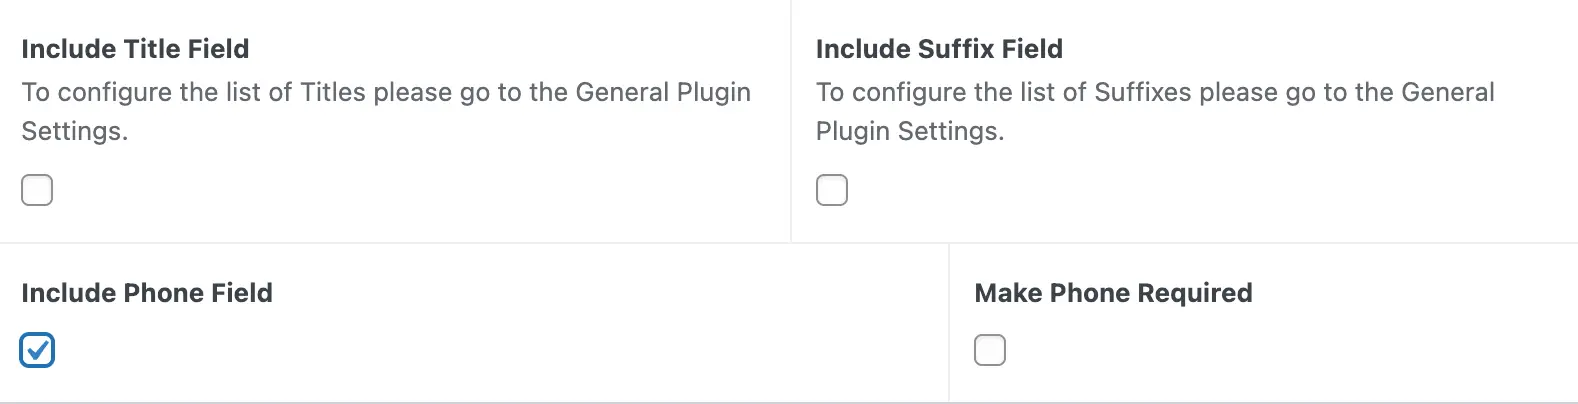Click the "Include Title Field" heading
This screenshot has width=1578, height=404.
point(135,49)
